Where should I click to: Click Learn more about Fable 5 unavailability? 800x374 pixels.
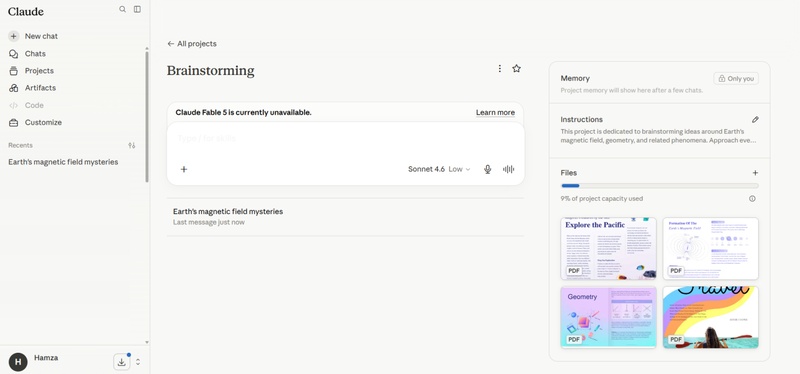click(x=495, y=113)
